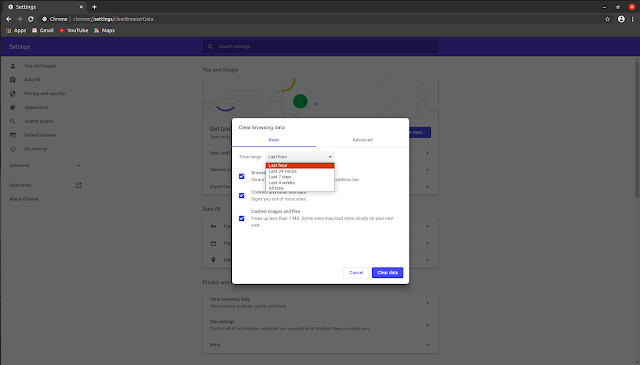Click the You and Google person icon
Image resolution: width=640 pixels, height=365 pixels.
click(x=13, y=66)
